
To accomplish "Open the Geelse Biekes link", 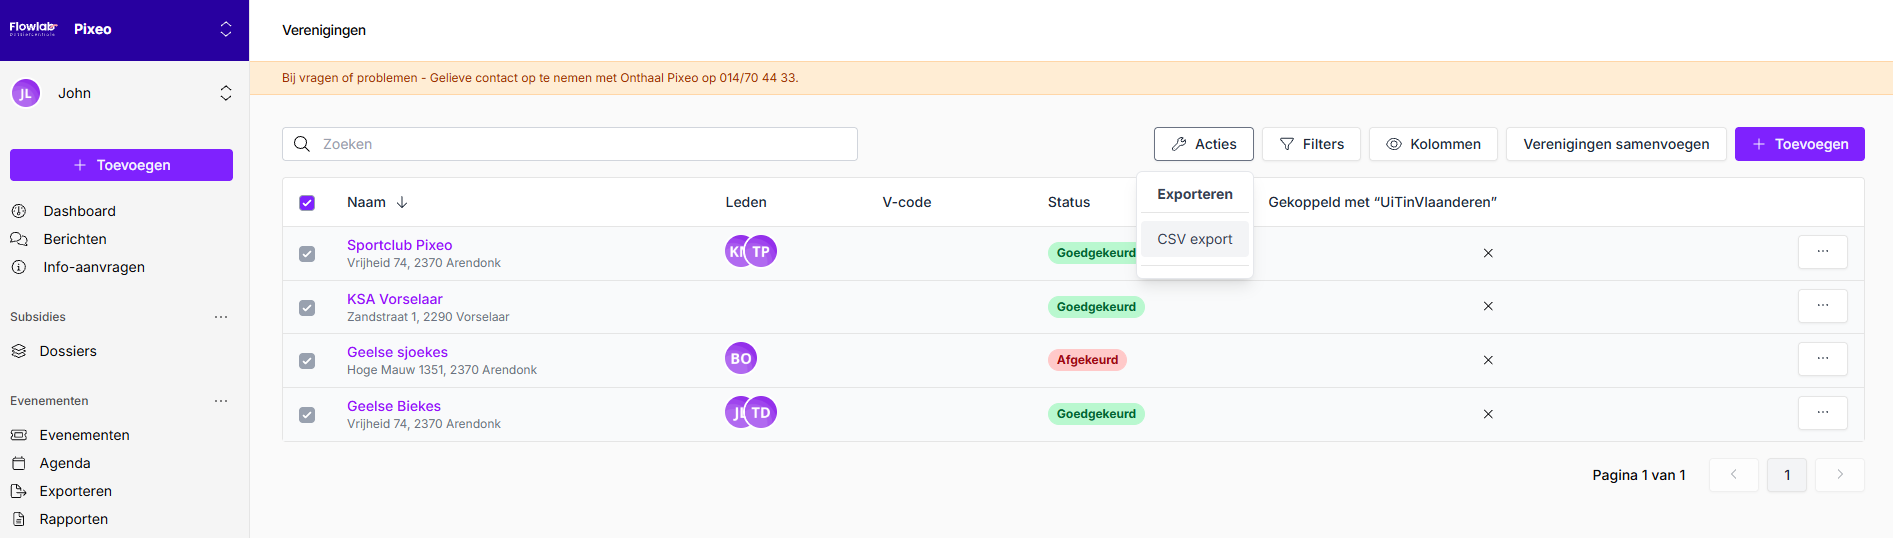I will coord(394,406).
